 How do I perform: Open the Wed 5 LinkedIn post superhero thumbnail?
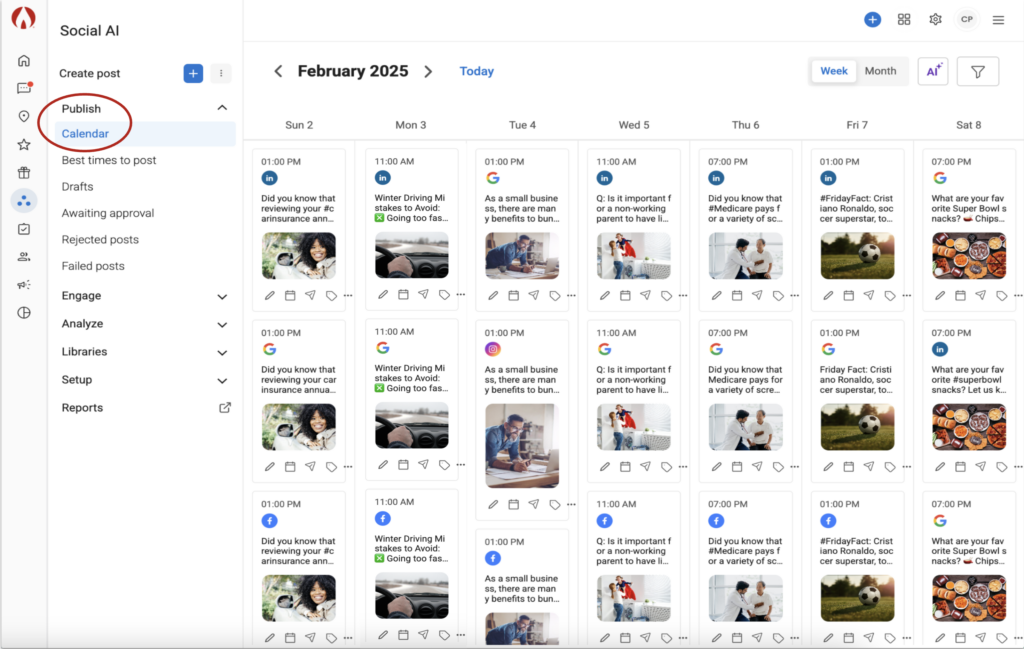[x=633, y=256]
